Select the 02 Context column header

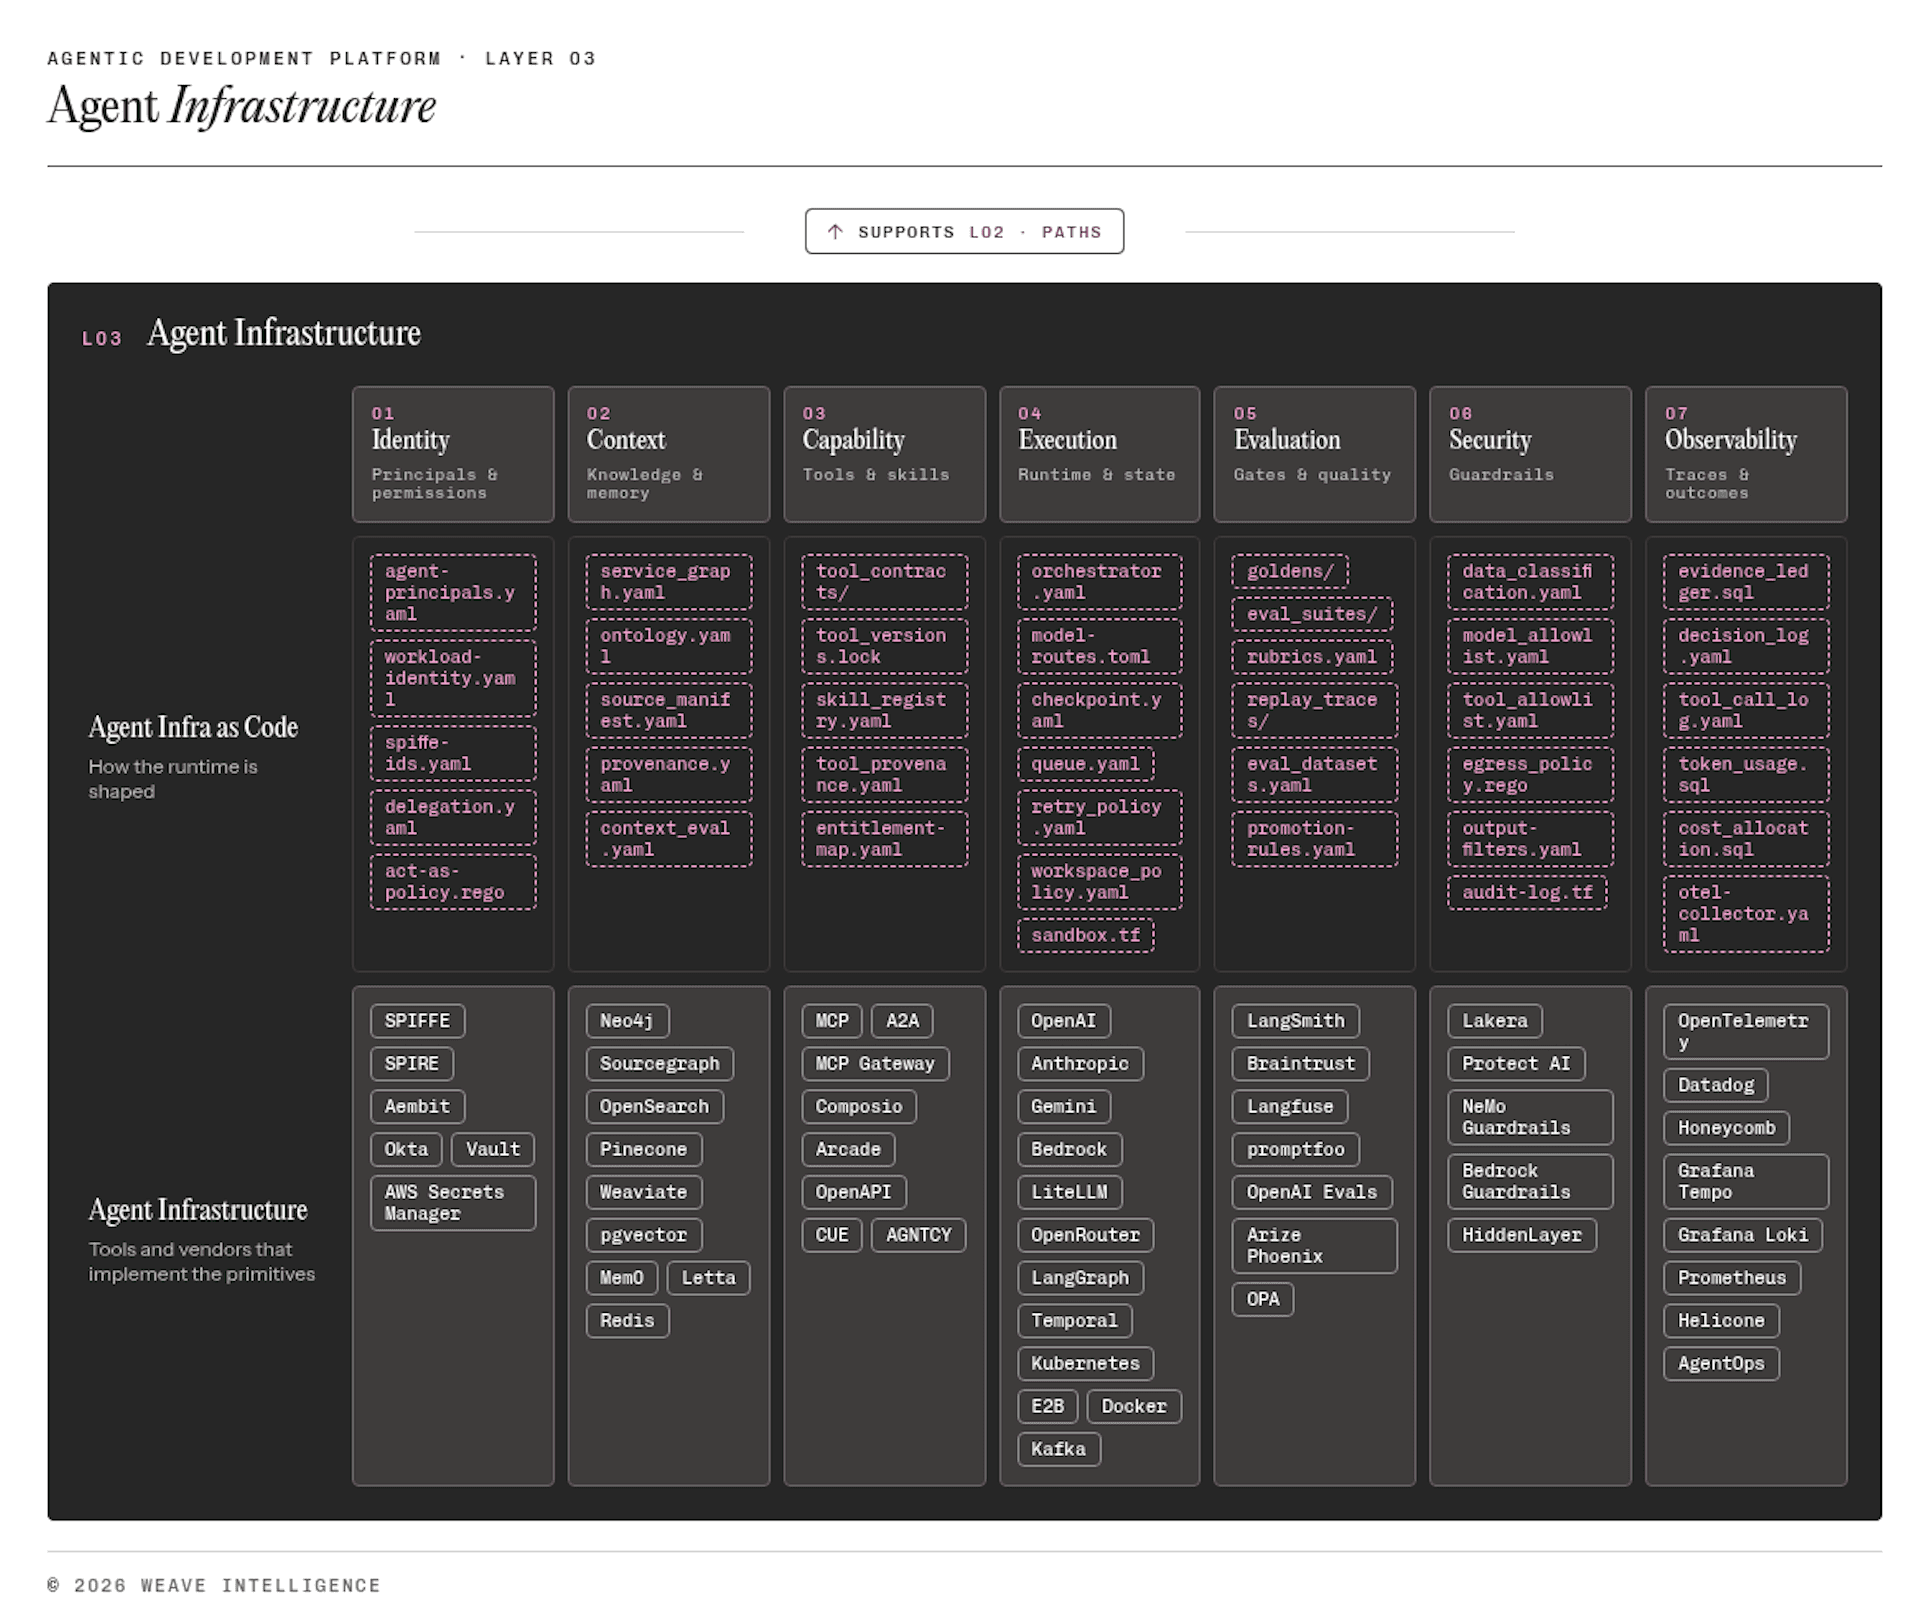(x=669, y=454)
